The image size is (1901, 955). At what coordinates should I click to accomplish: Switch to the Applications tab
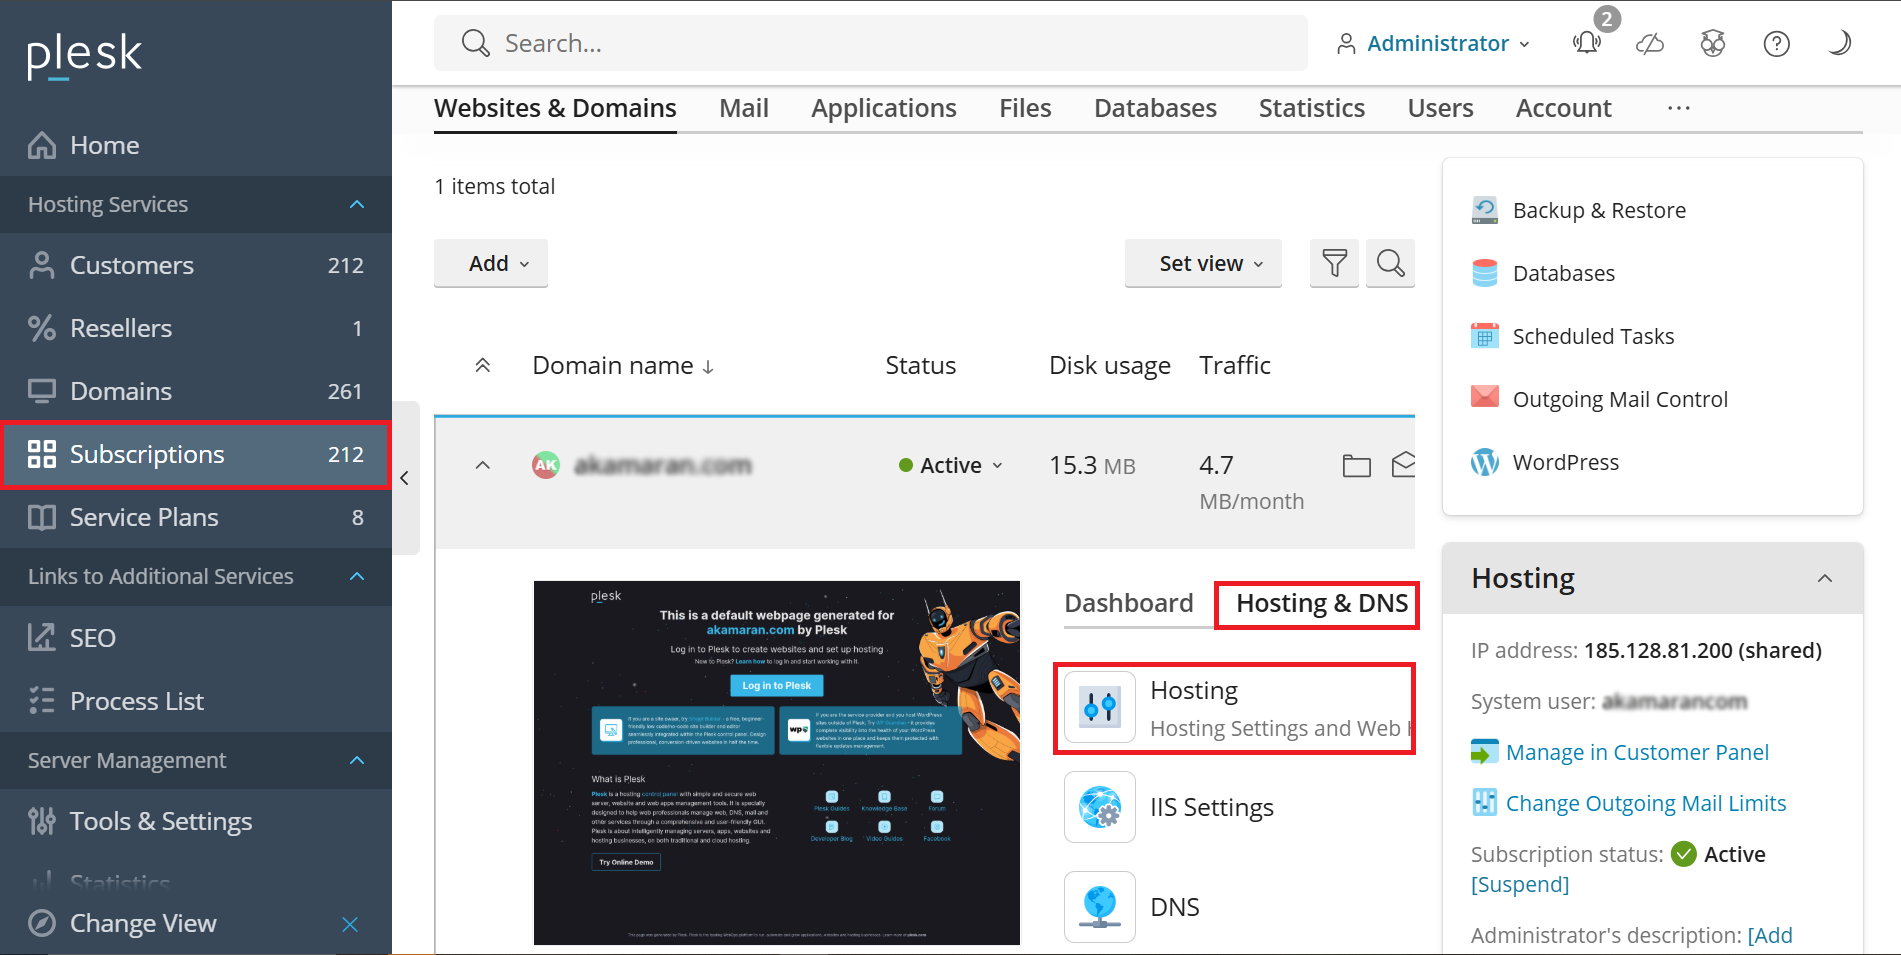(x=884, y=108)
